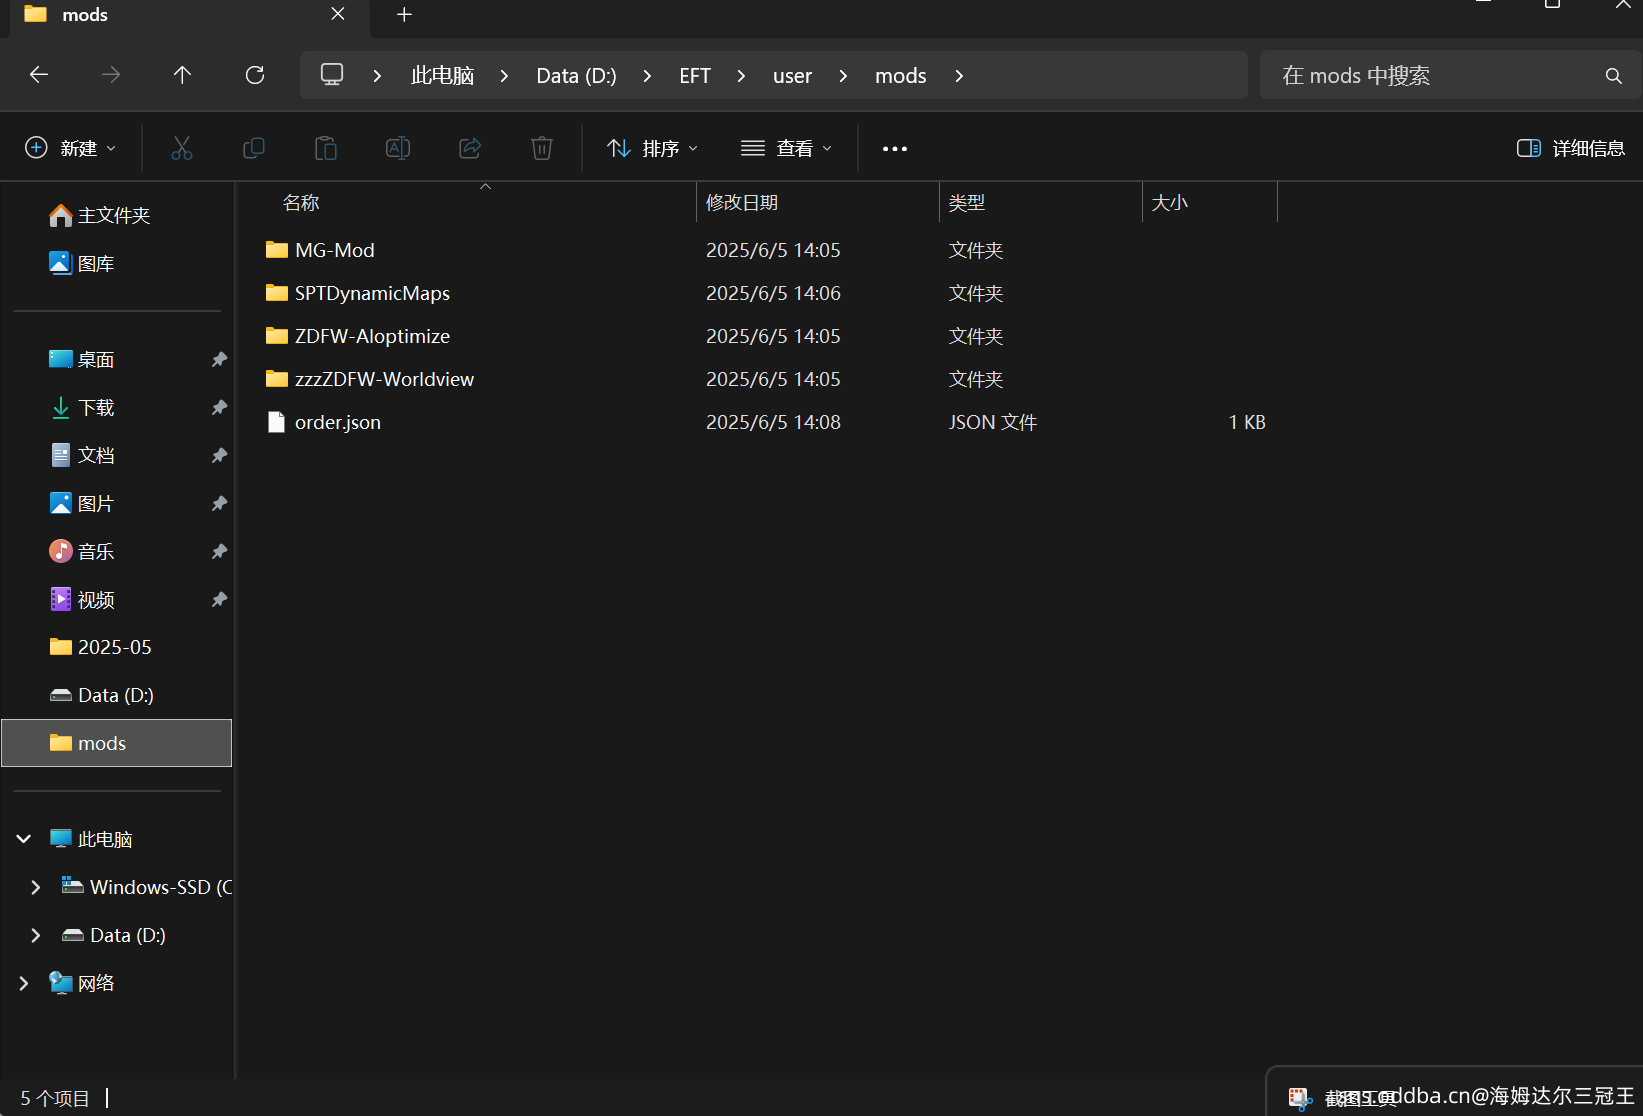Click the pin icon next to 音乐

[219, 551]
